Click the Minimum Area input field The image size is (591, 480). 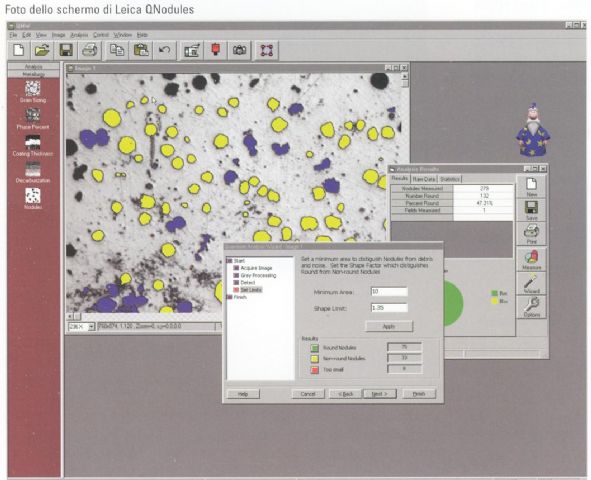pyautogui.click(x=389, y=291)
